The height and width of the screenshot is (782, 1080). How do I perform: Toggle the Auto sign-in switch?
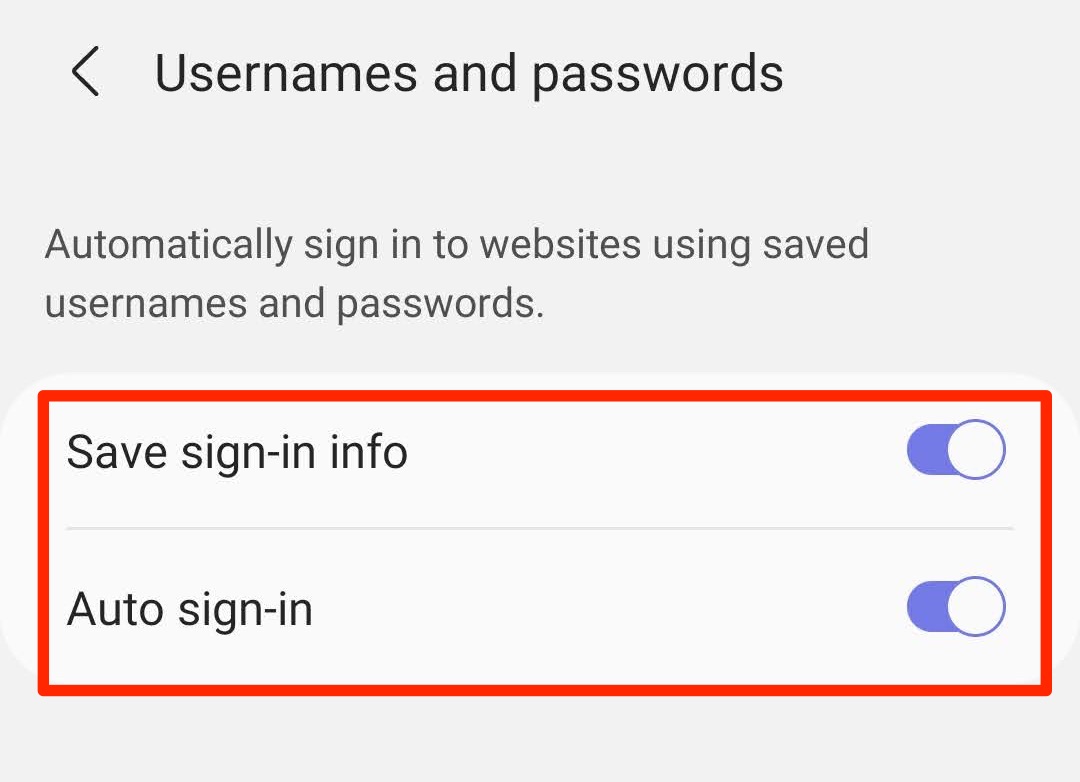tap(955, 607)
